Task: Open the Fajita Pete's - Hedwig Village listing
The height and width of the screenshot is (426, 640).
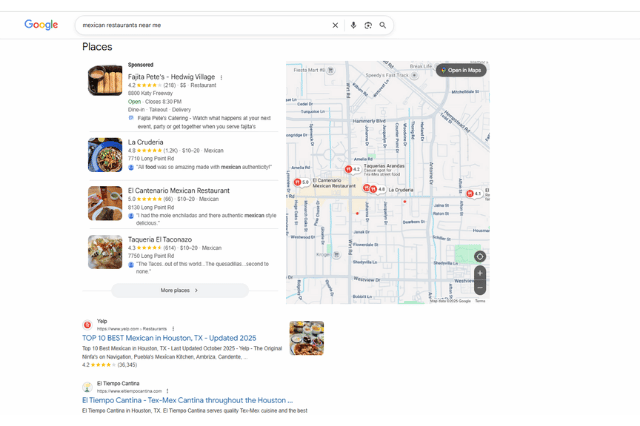Action: [171, 77]
